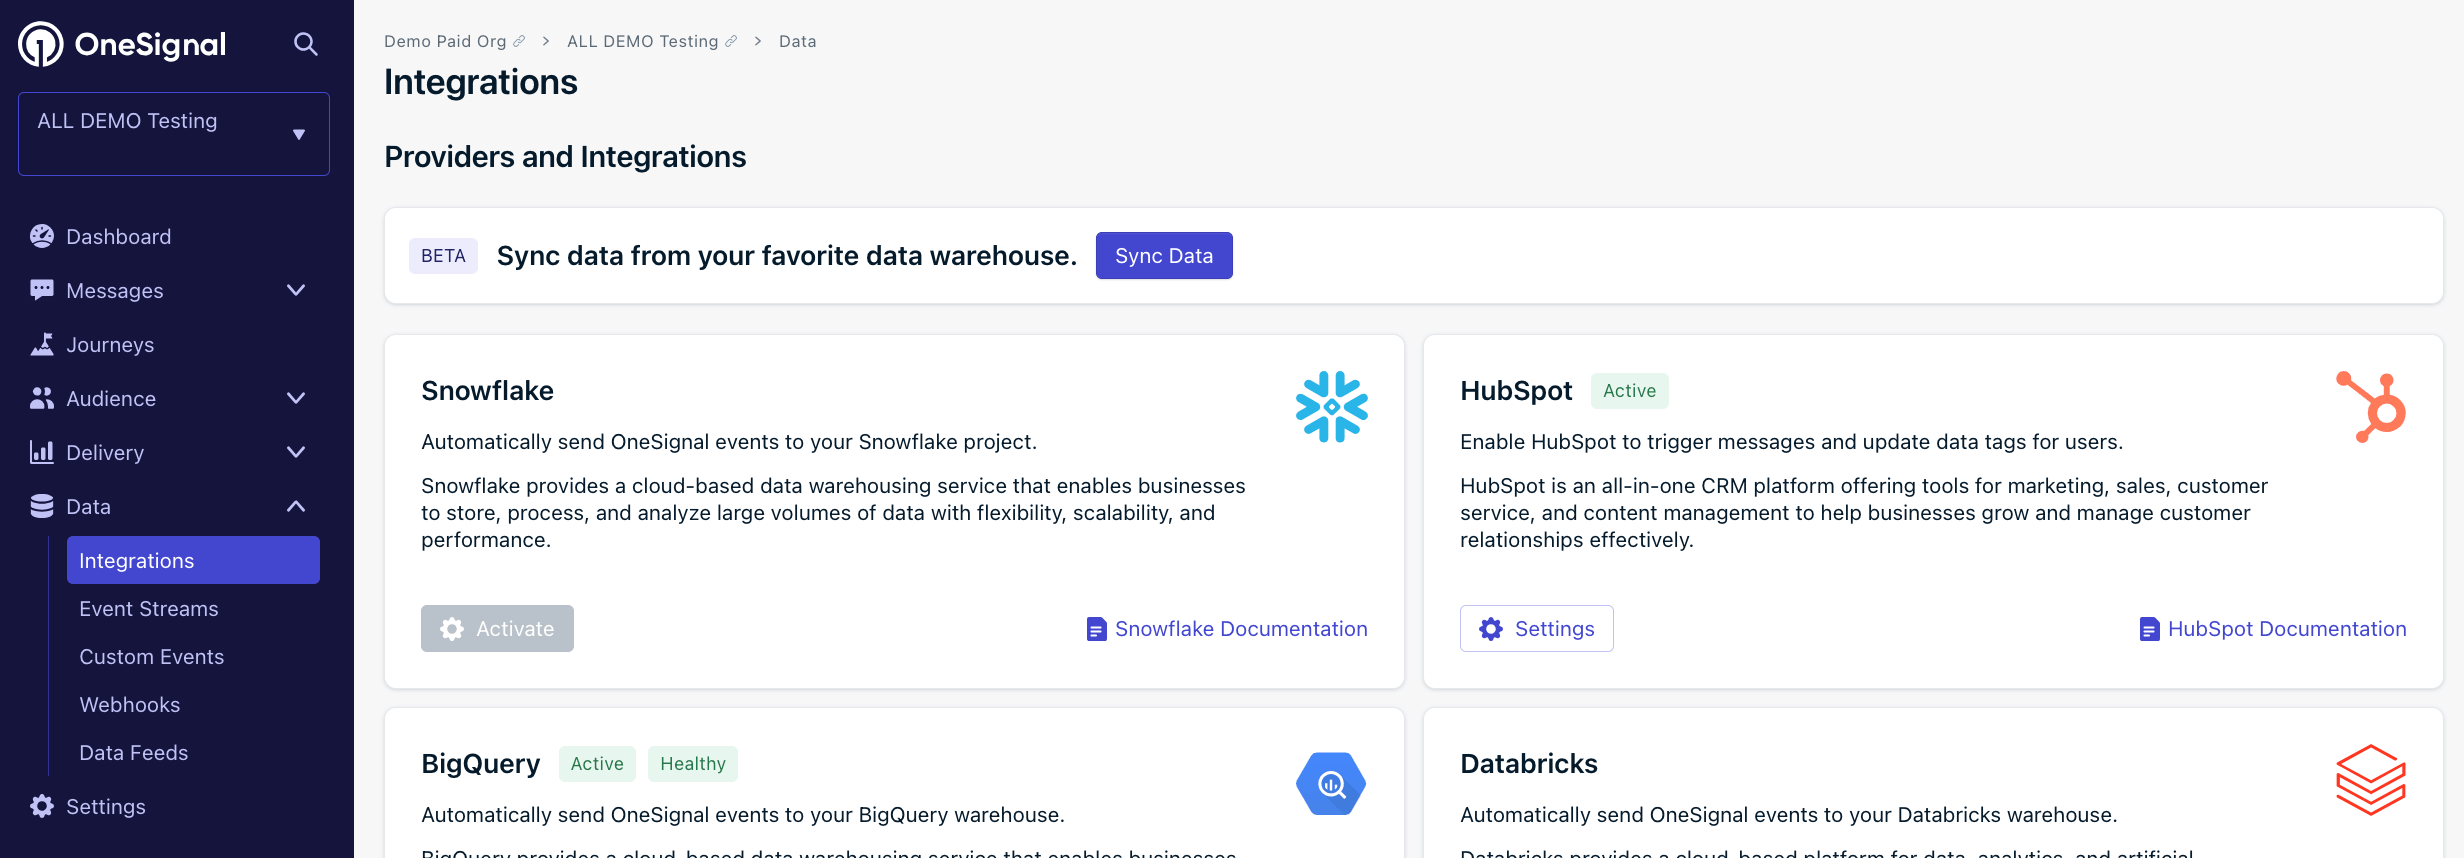Navigate to Demo Paid Org breadcrumb
This screenshot has width=2464, height=858.
tap(445, 41)
